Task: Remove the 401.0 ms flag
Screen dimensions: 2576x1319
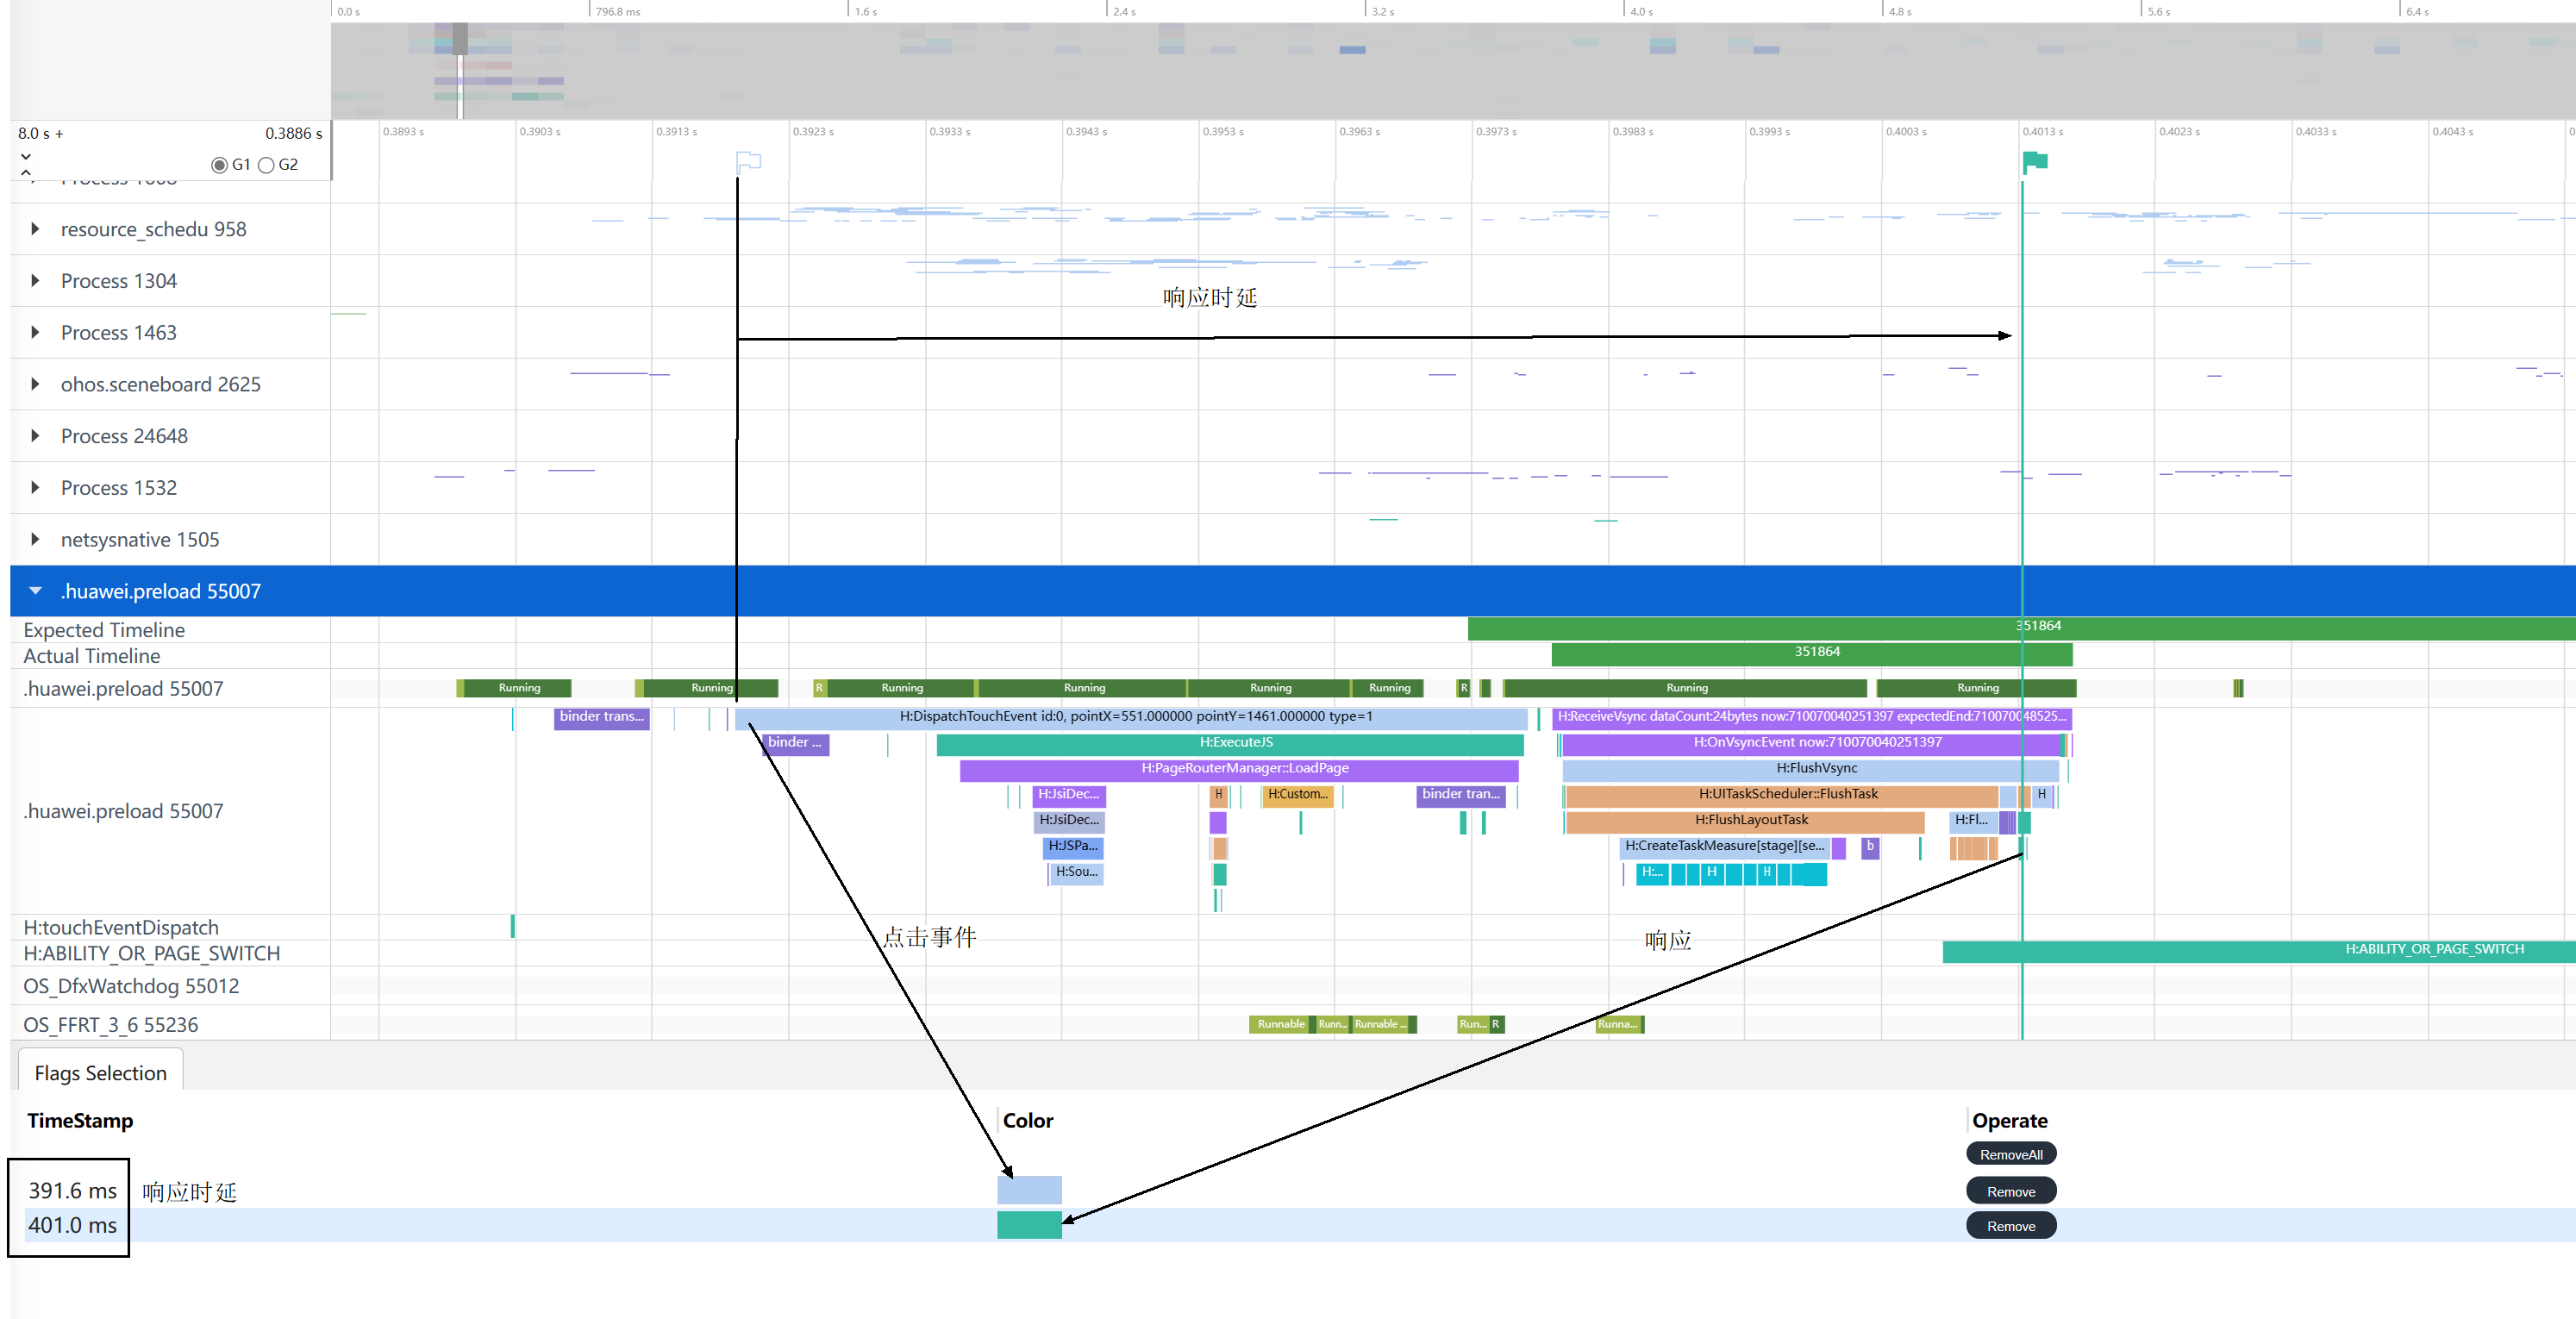Action: [2010, 1226]
